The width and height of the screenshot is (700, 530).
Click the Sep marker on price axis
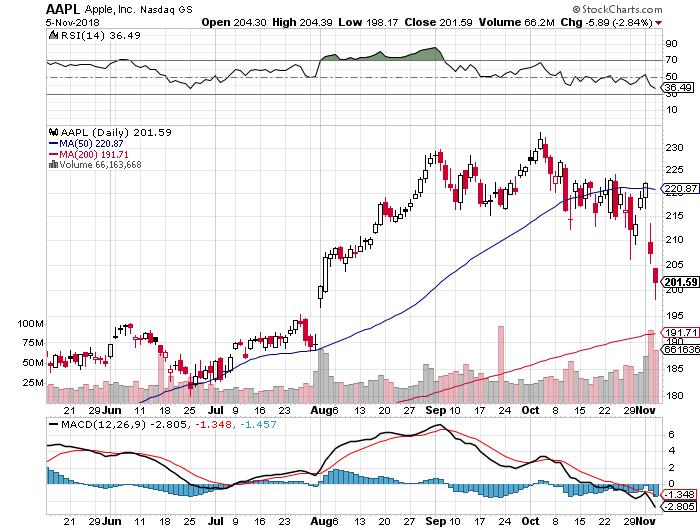tap(436, 410)
